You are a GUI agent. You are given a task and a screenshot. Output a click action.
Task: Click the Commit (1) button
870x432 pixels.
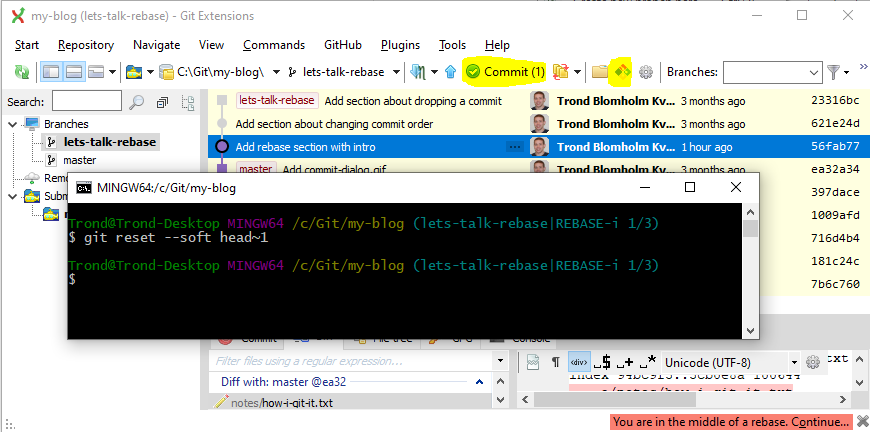(x=505, y=72)
